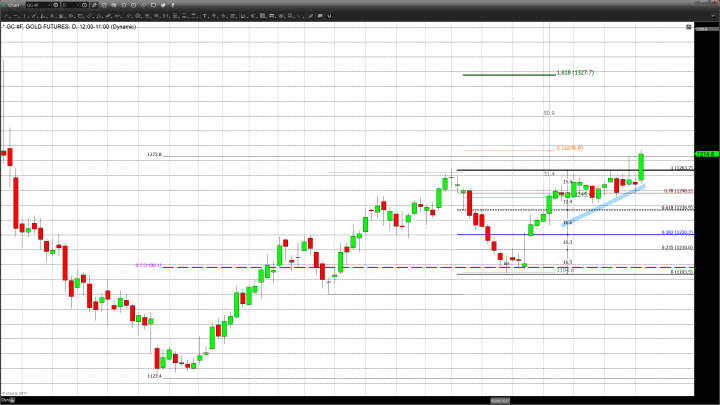Open the interval settings icon beside D

pyautogui.click(x=84, y=5)
